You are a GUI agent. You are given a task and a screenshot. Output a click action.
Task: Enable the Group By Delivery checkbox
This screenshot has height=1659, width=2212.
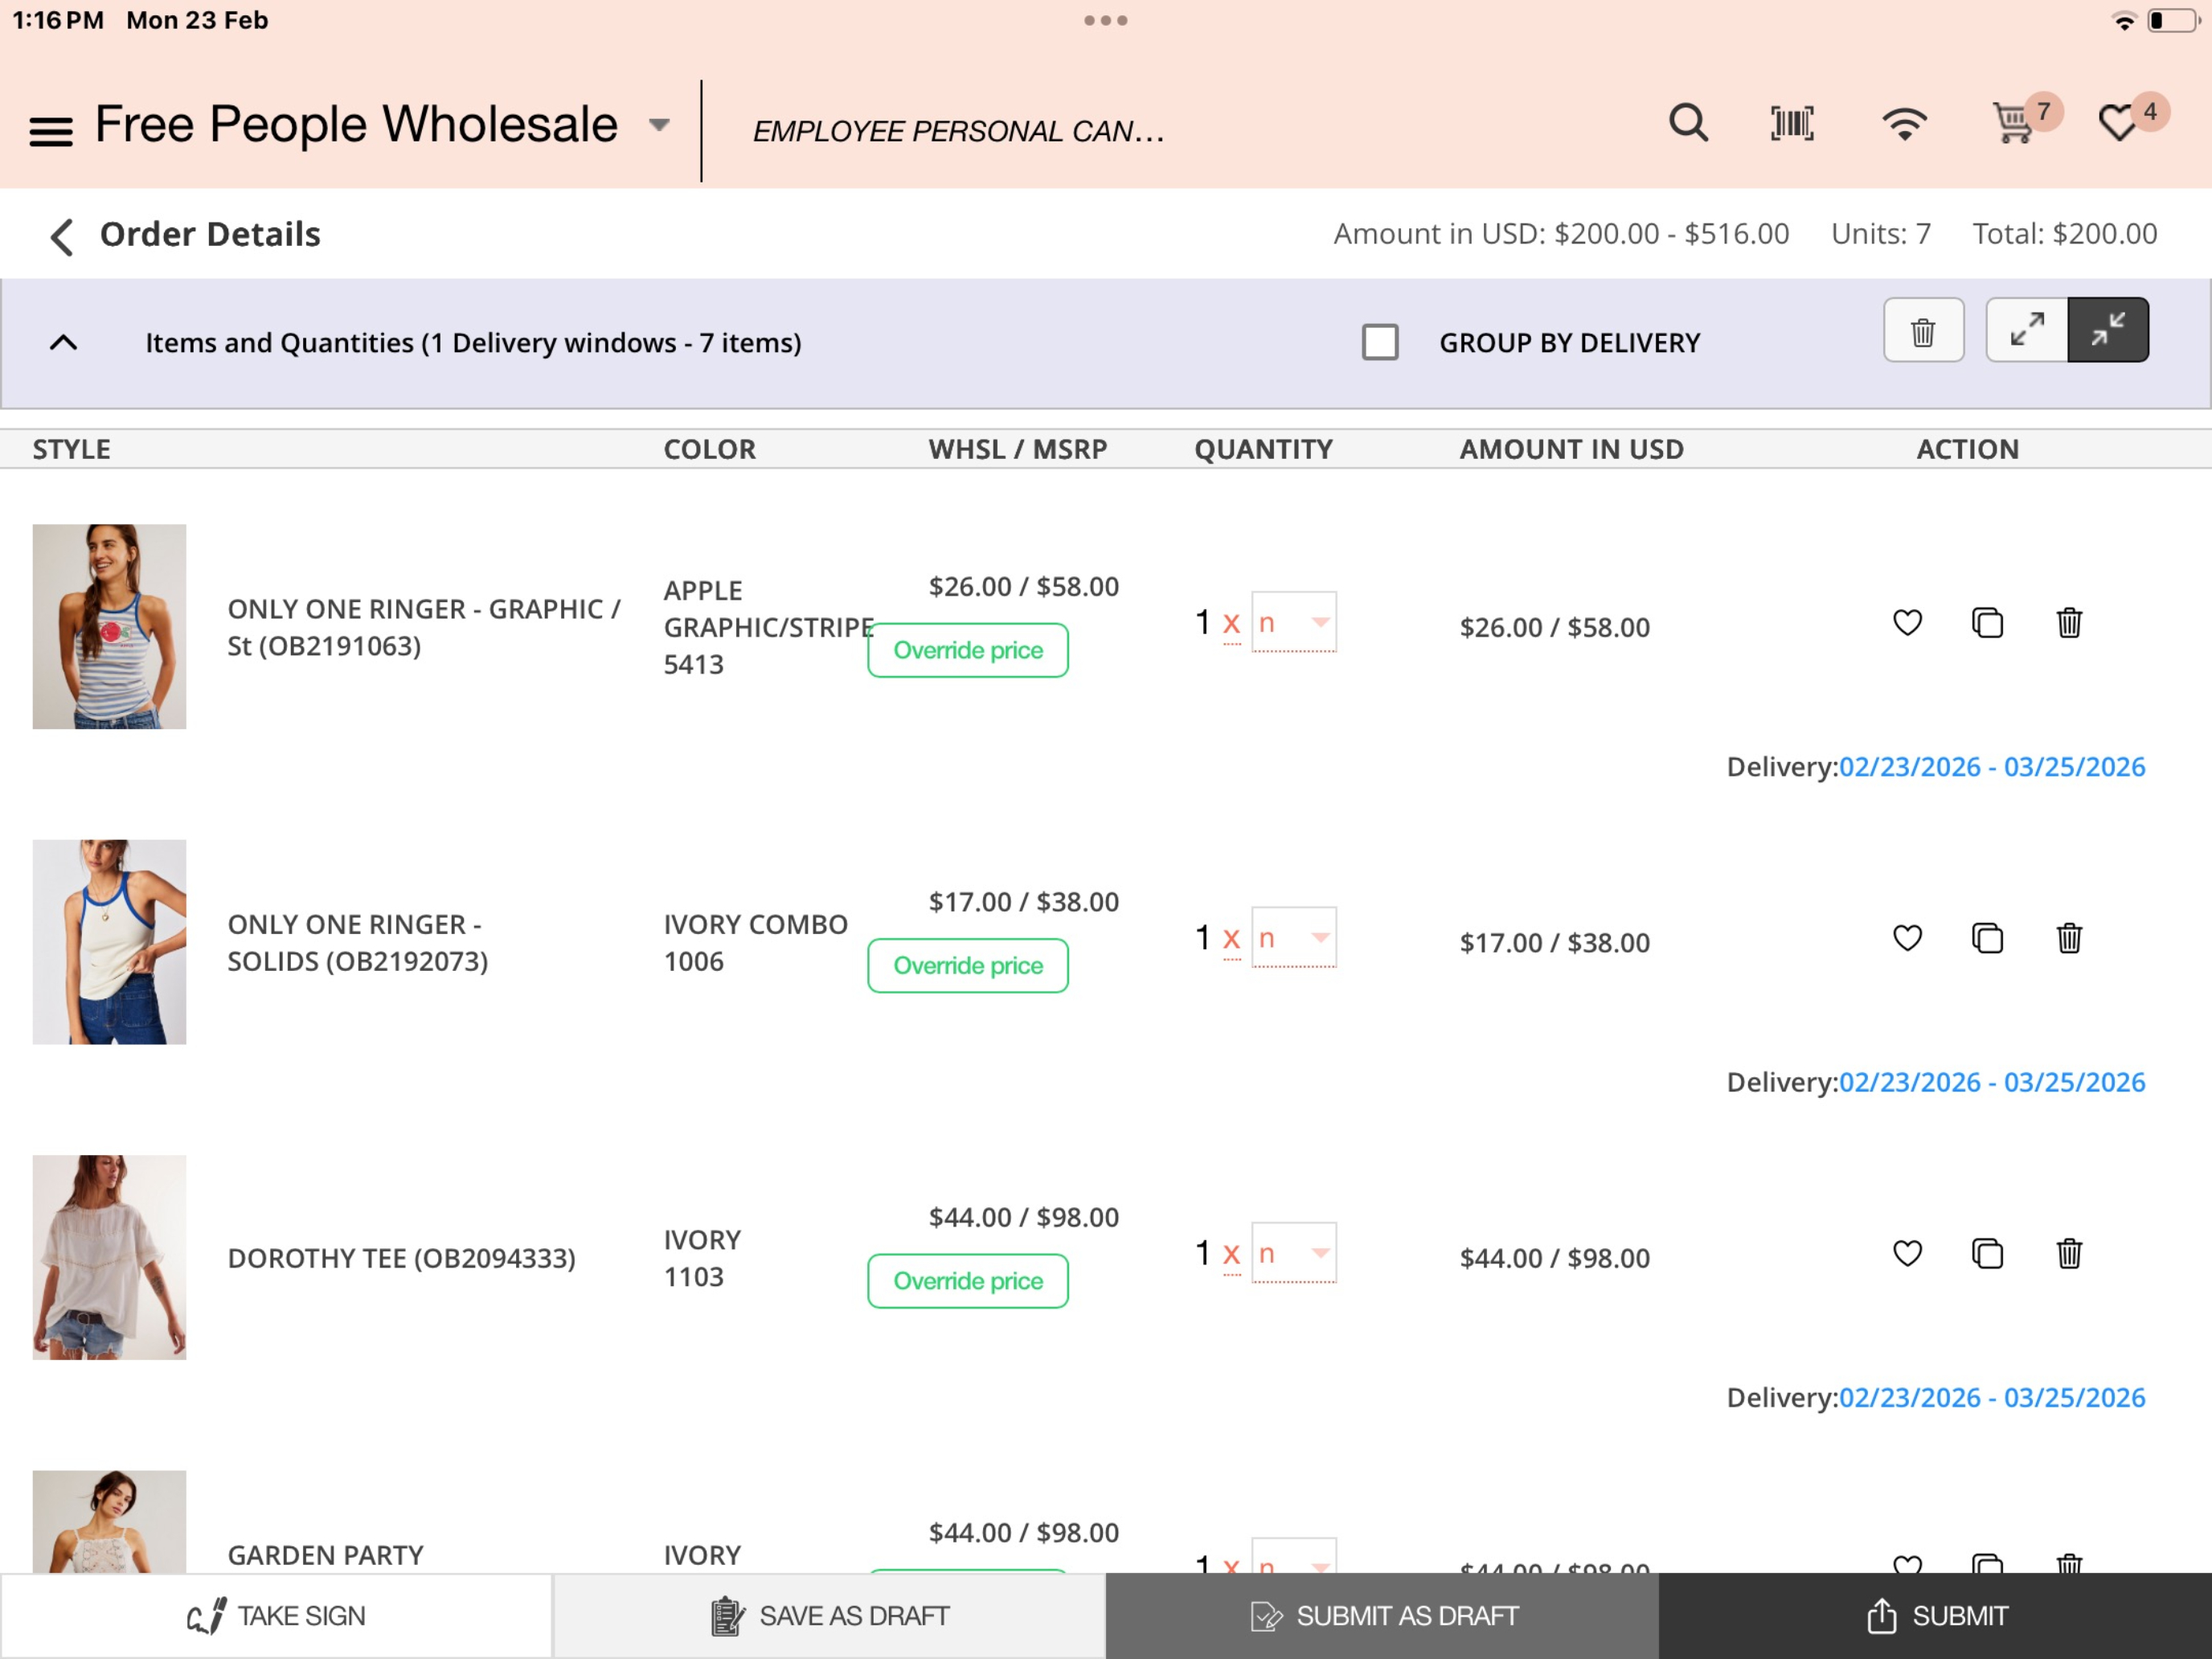(x=1379, y=342)
